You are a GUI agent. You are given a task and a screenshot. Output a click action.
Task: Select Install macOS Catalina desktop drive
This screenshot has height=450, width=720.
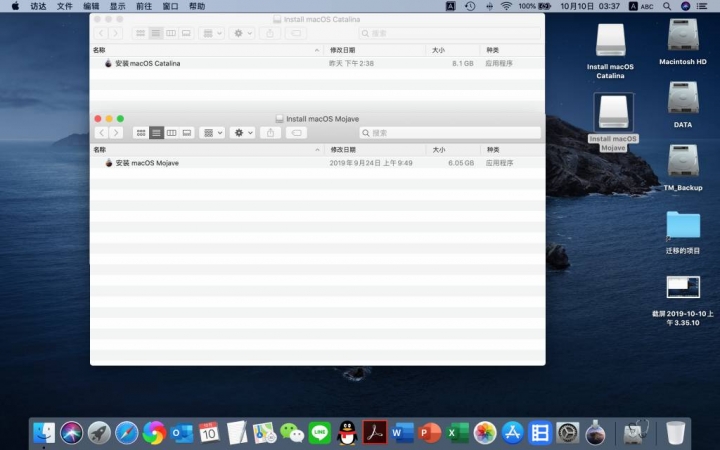coord(610,40)
